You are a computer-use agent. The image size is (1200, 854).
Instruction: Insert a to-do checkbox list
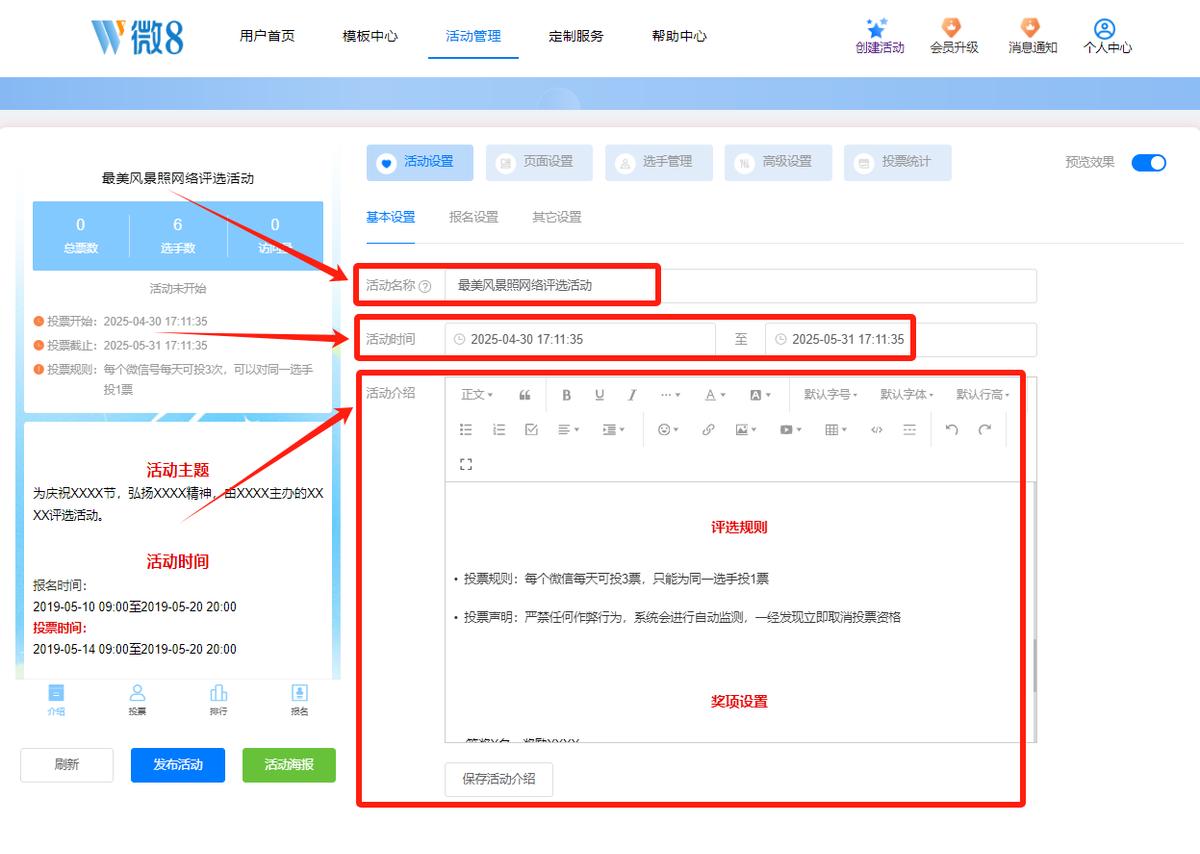coord(532,429)
